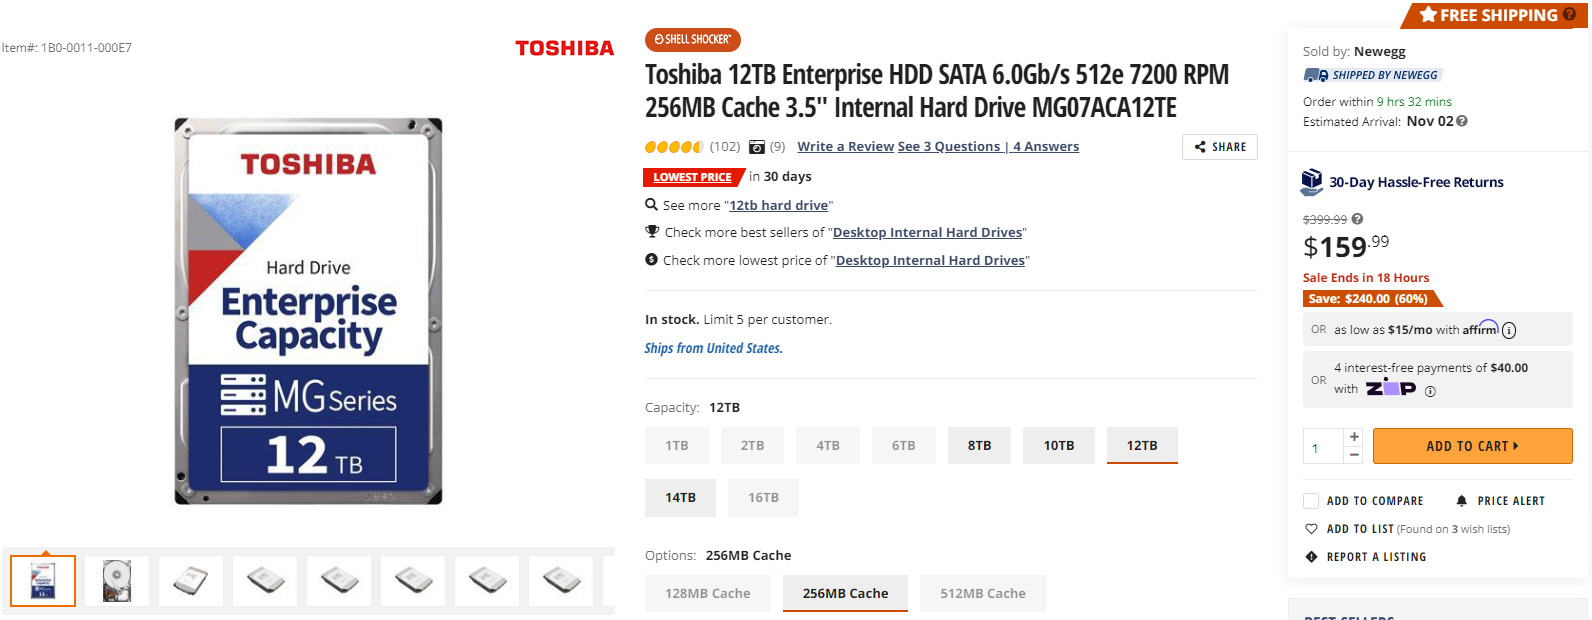This screenshot has width=1592, height=620.
Task: Click Add to List heart link
Action: [1360, 529]
